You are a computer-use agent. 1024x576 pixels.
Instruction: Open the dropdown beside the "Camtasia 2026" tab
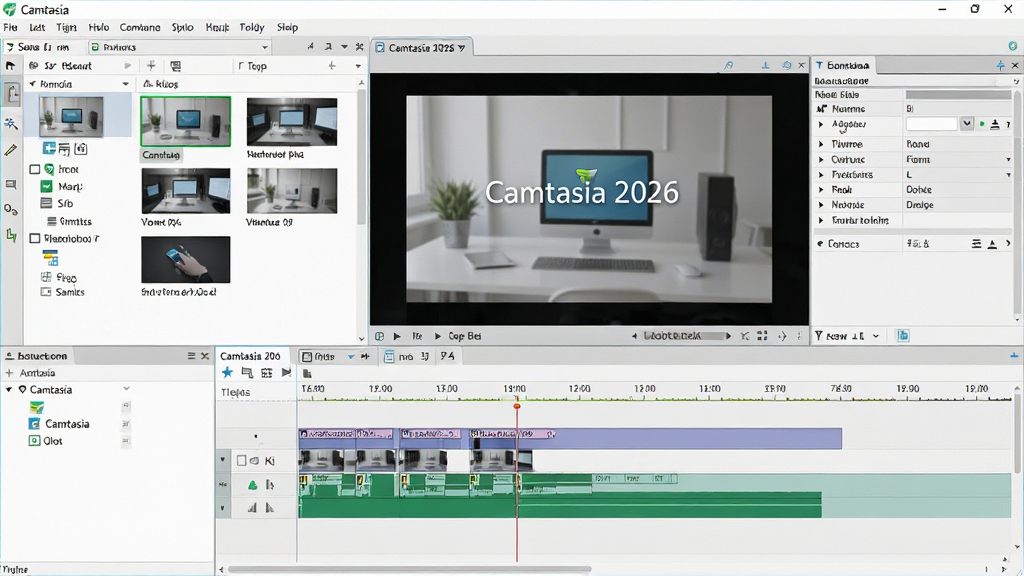pos(462,48)
